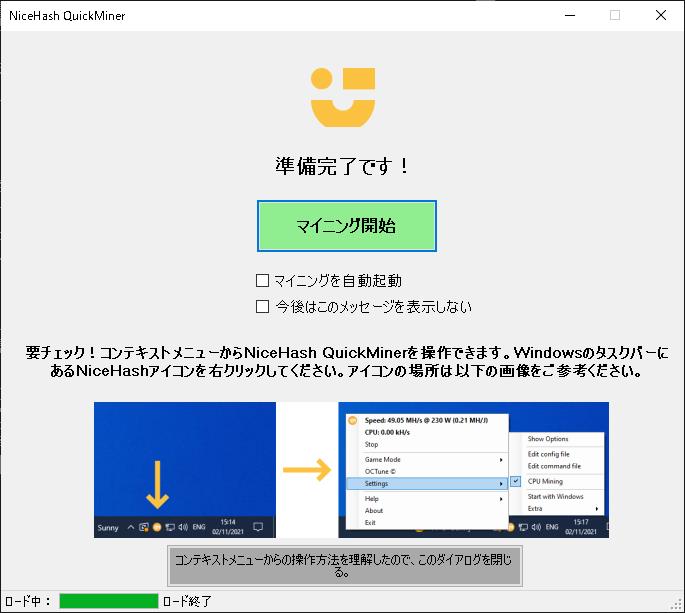Click the 要チェック！ instruction paragraph

pos(346,362)
